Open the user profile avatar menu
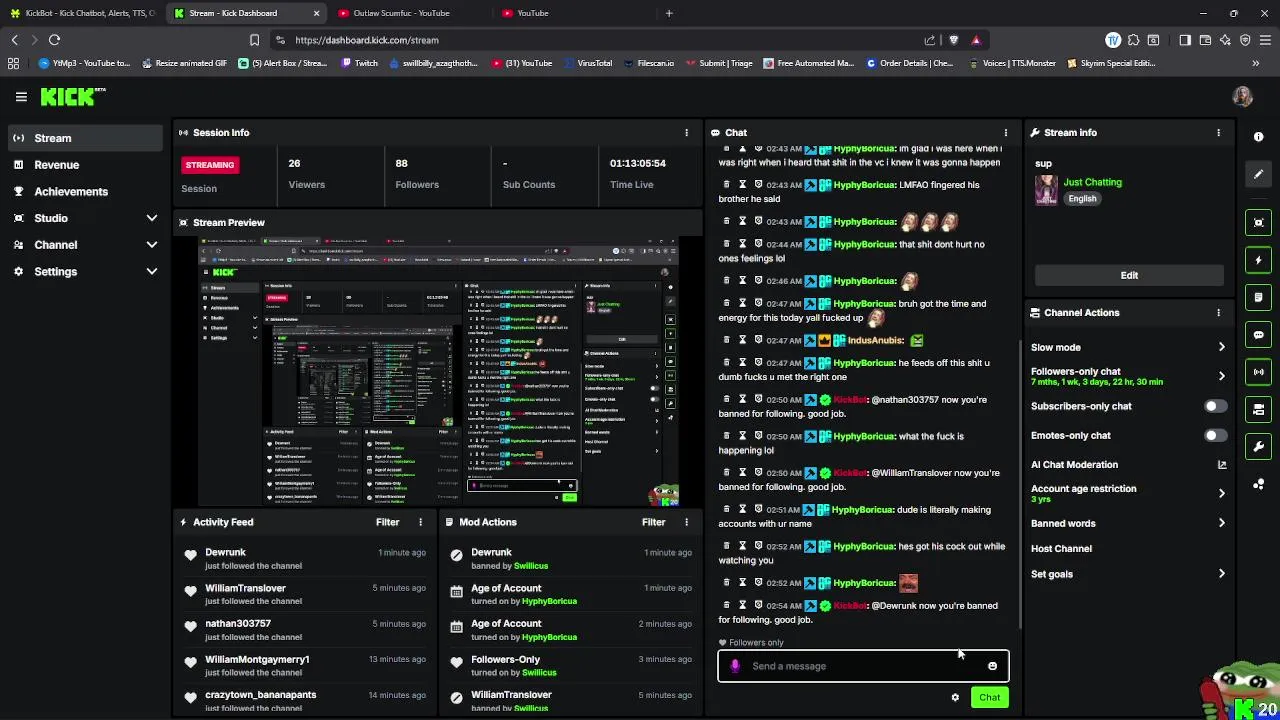1280x720 pixels. pyautogui.click(x=1243, y=96)
